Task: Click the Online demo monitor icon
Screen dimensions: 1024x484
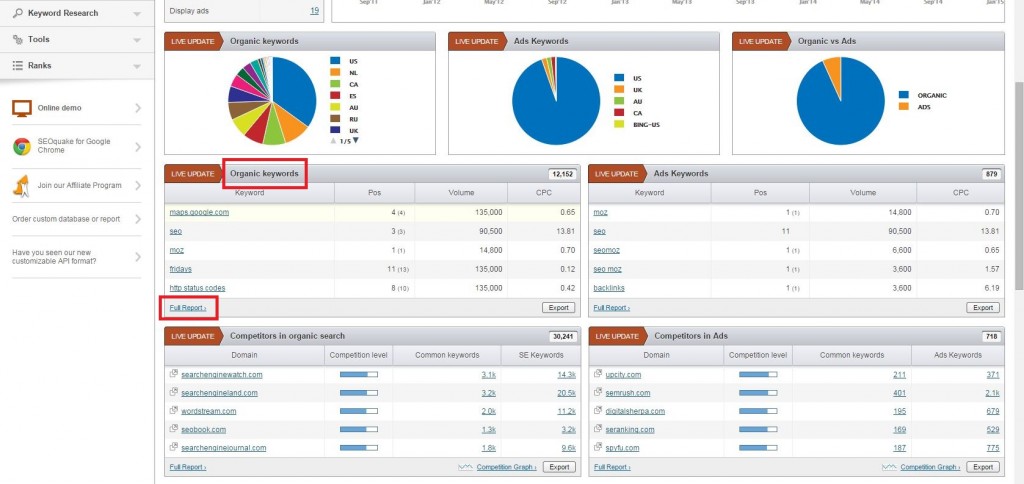Action: 22,108
